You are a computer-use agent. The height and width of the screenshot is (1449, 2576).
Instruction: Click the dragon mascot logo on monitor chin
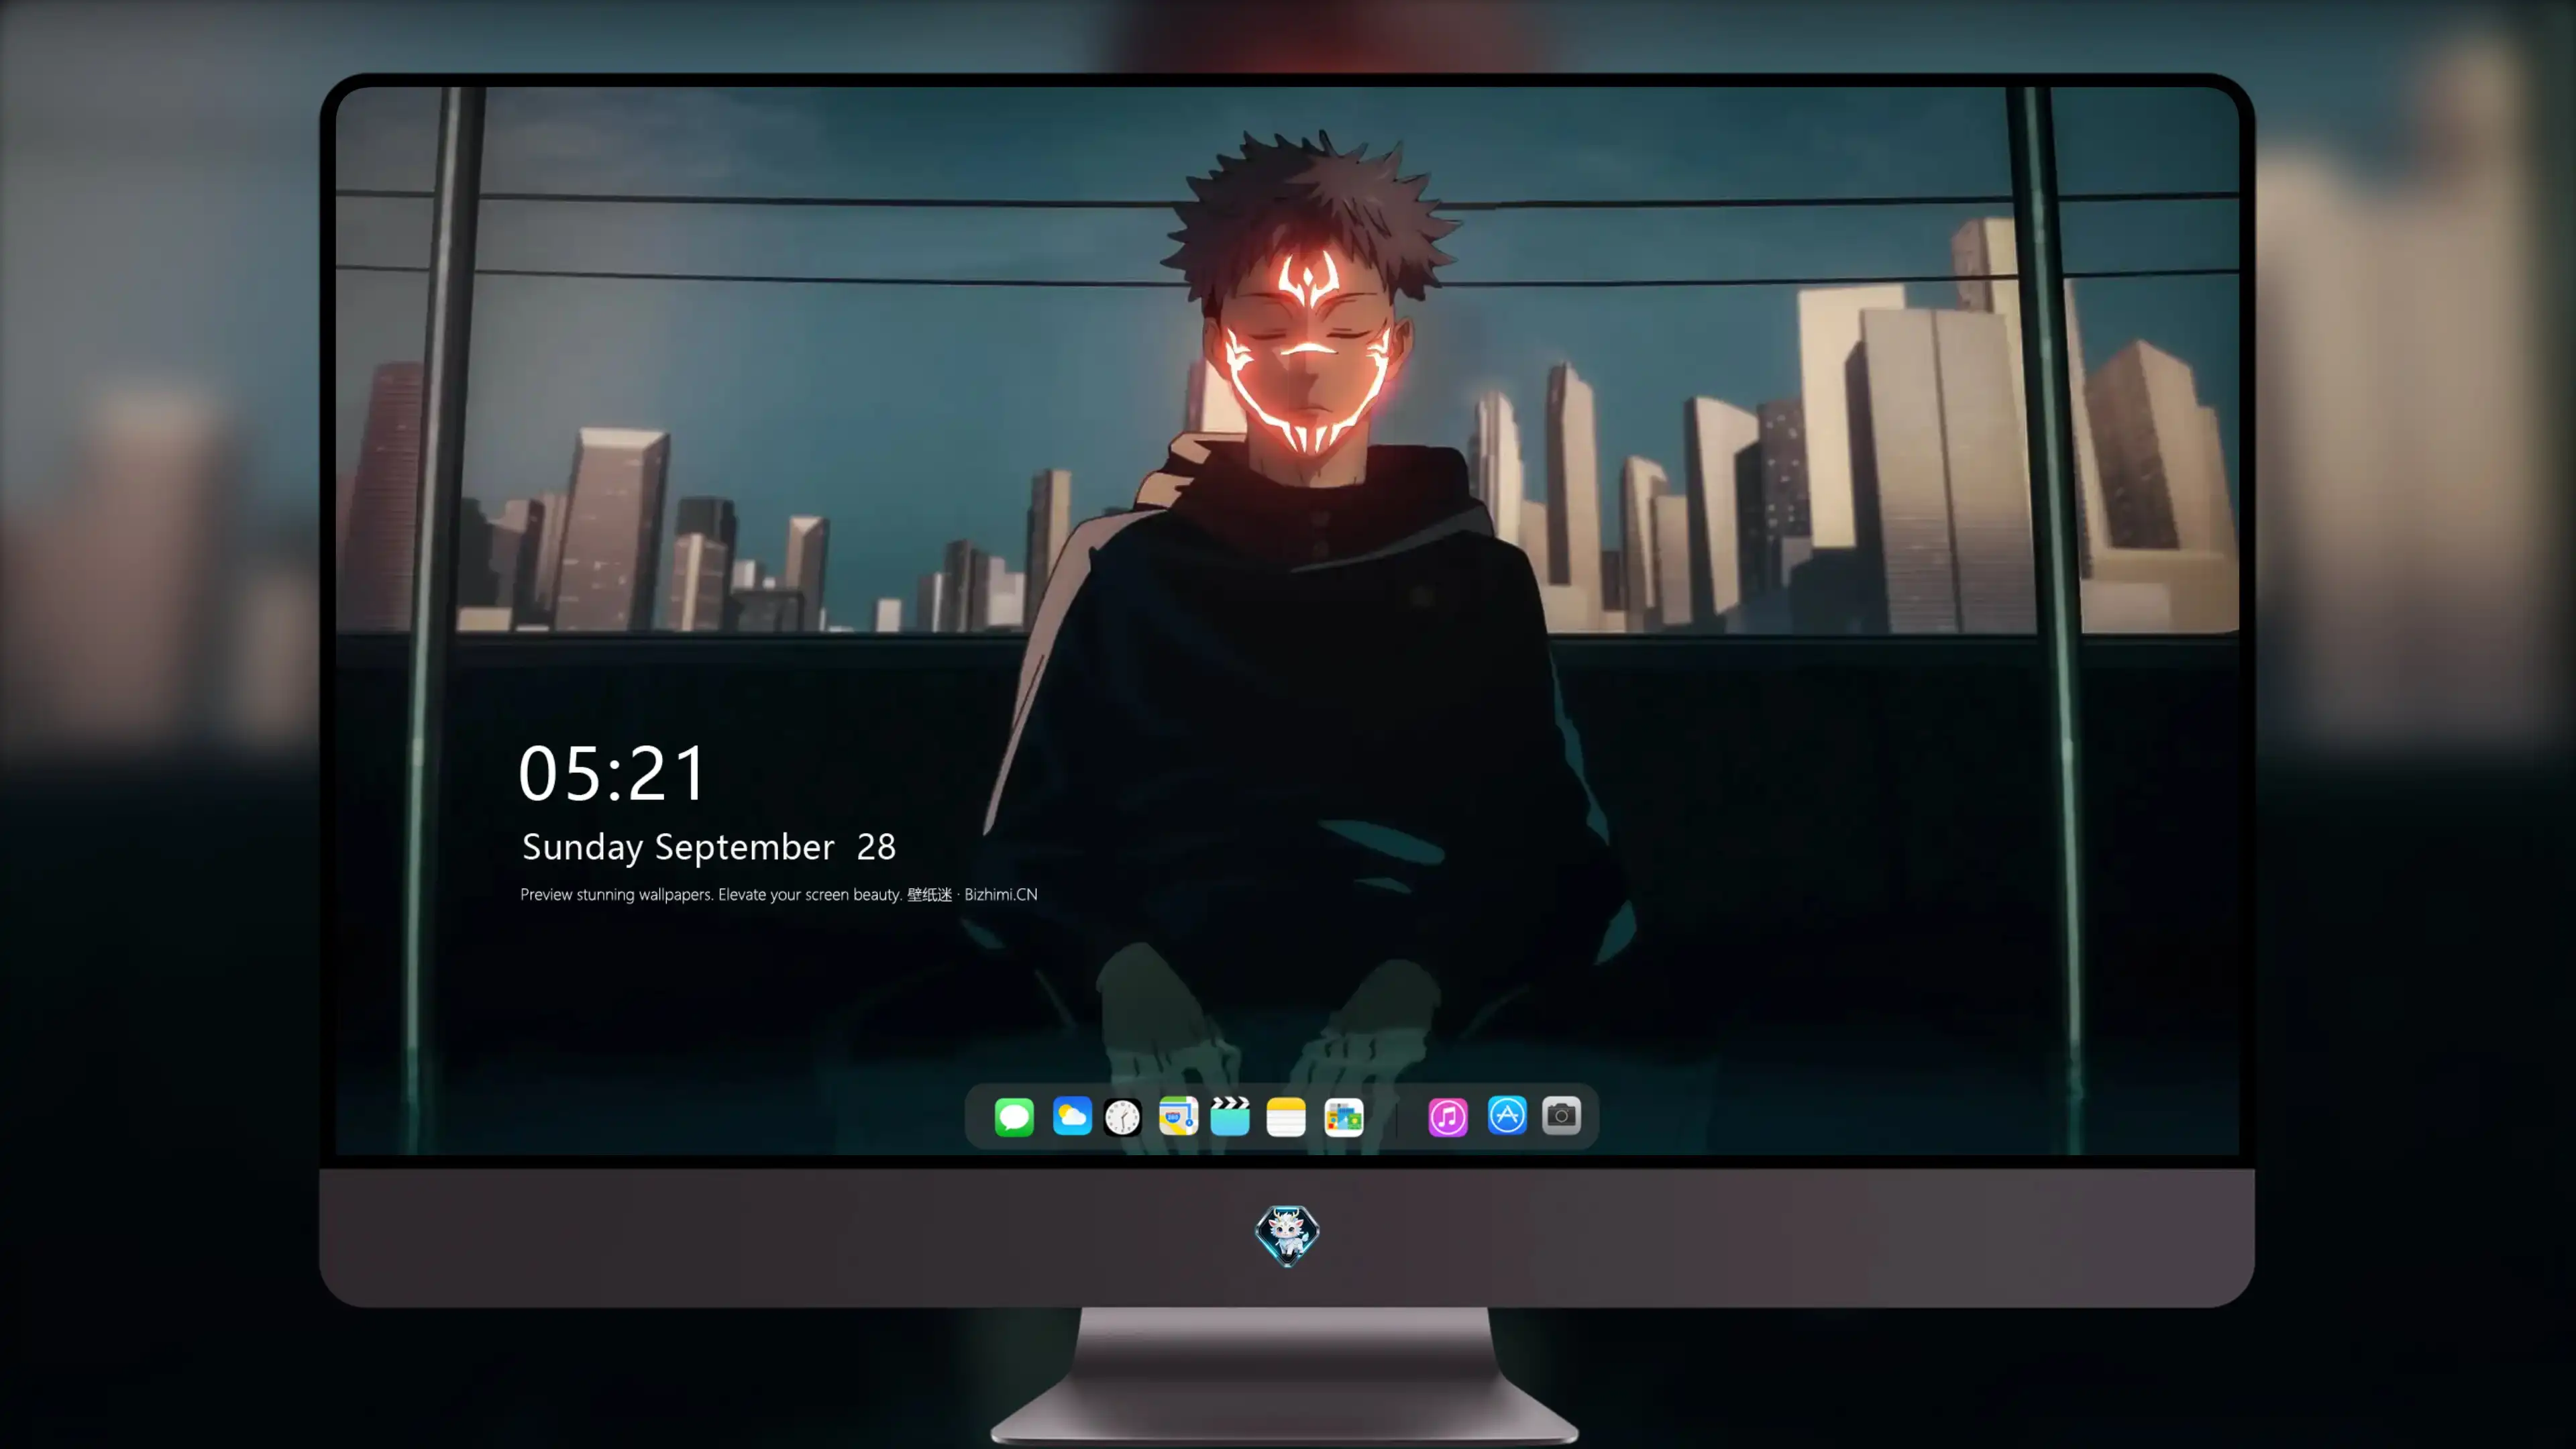tap(1287, 1236)
